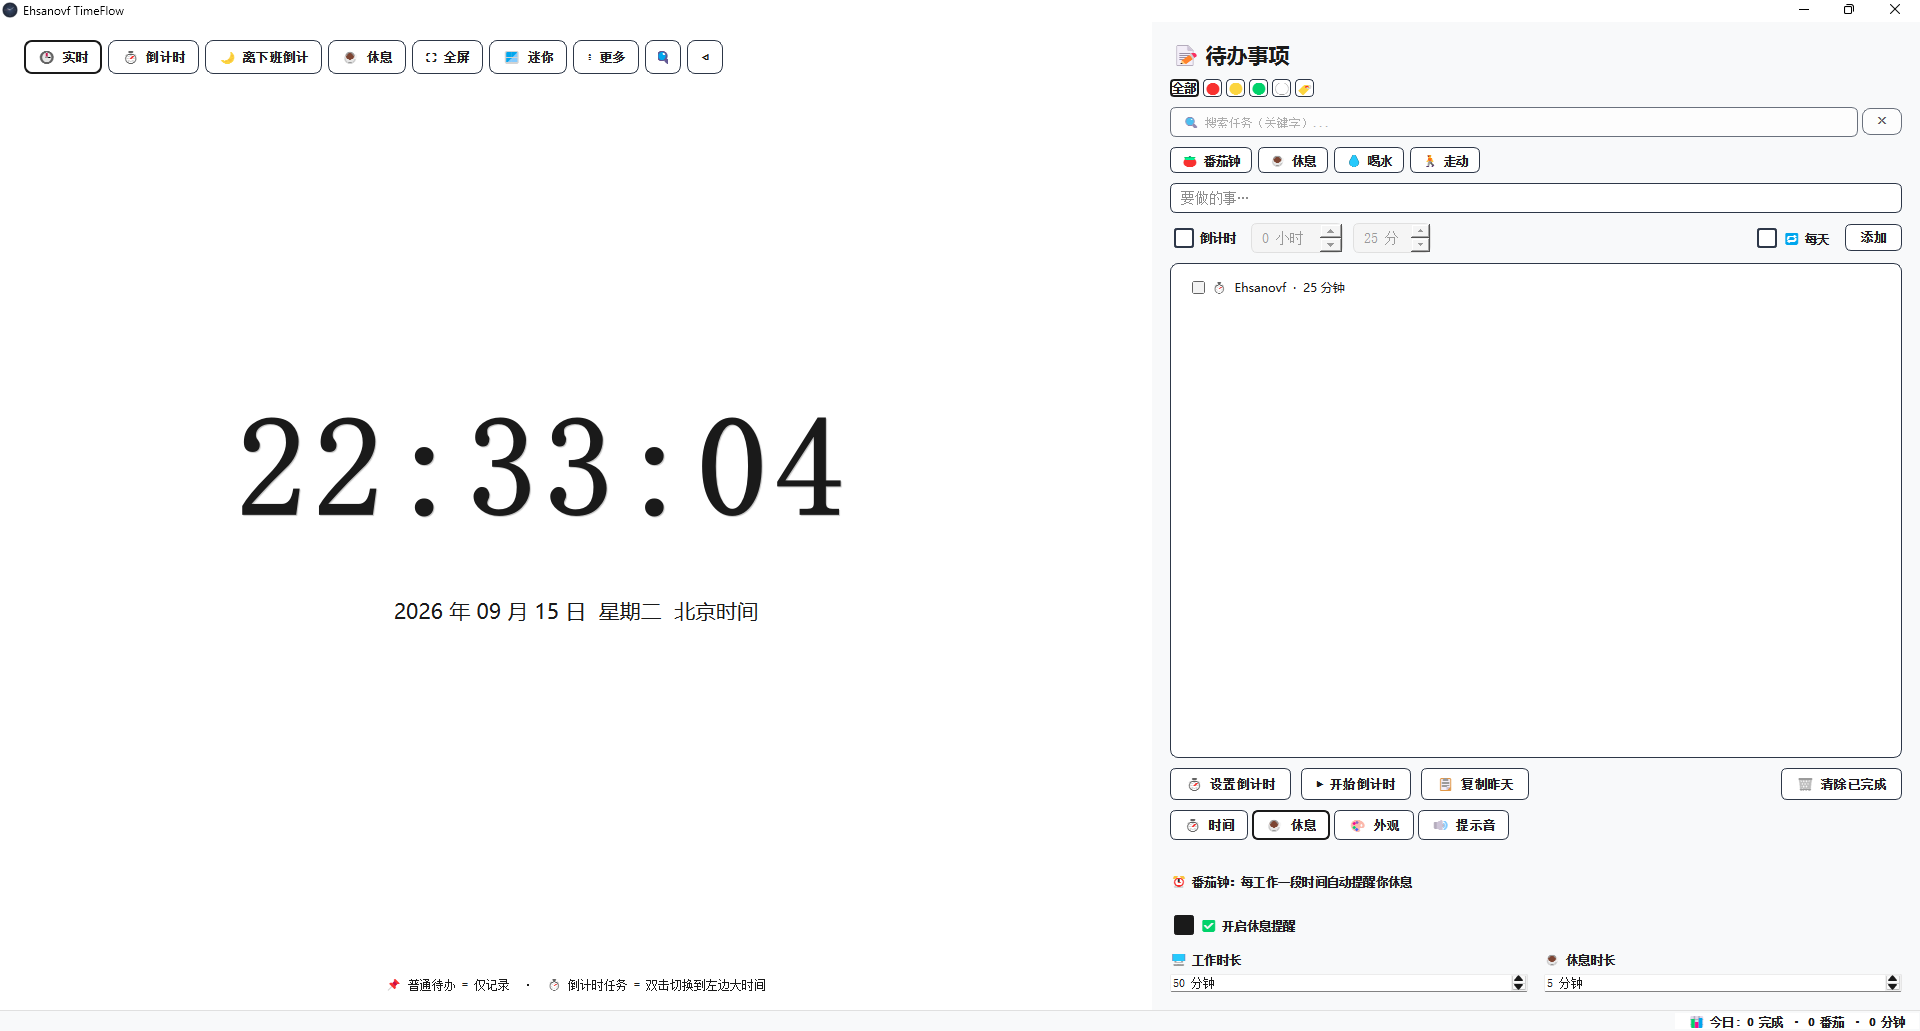Clear the task search with X button
Image resolution: width=1920 pixels, height=1031 pixels.
1881,121
